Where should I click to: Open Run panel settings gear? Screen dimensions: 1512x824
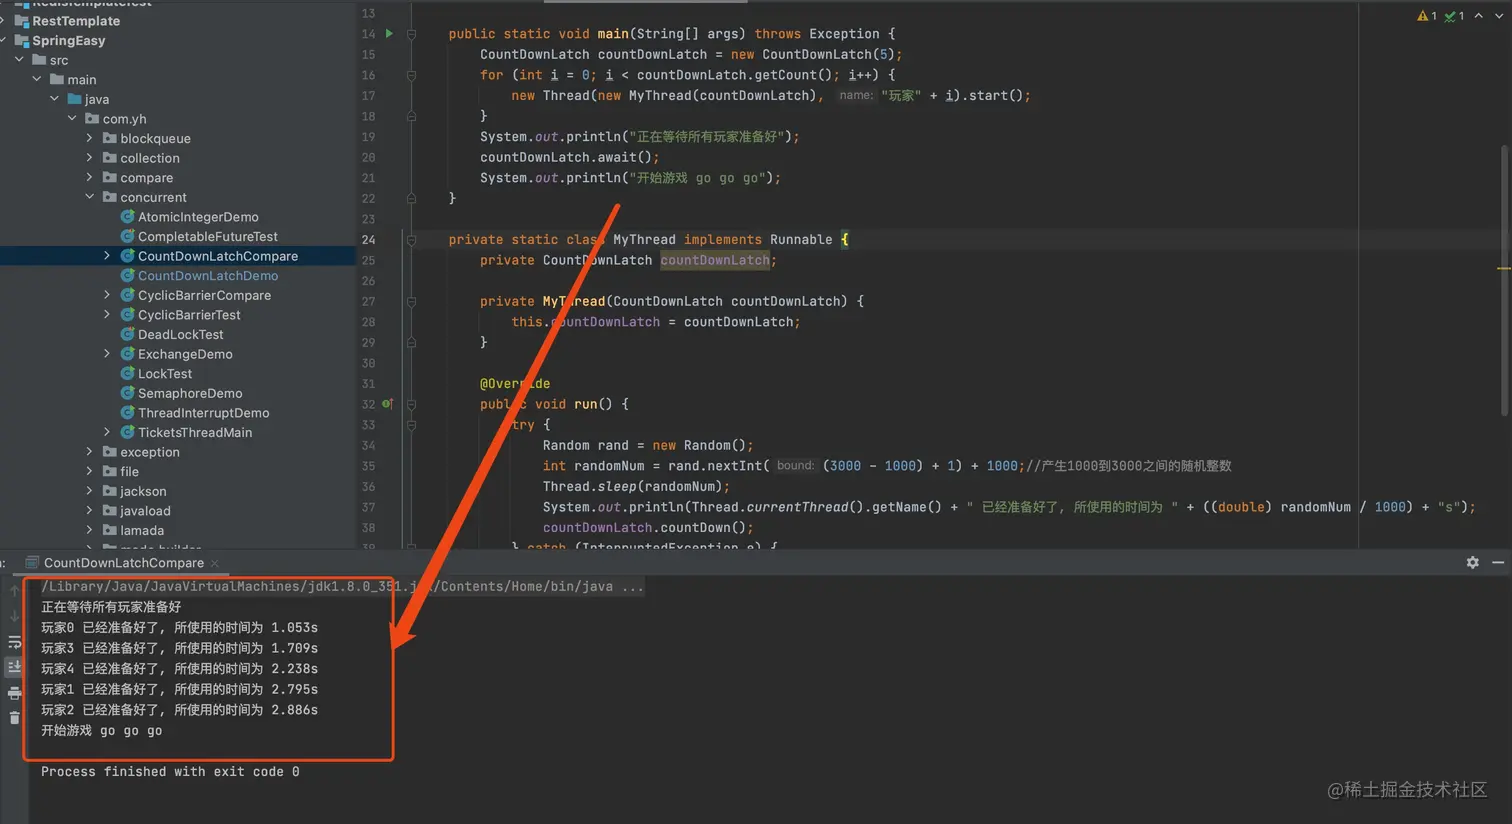pyautogui.click(x=1472, y=563)
